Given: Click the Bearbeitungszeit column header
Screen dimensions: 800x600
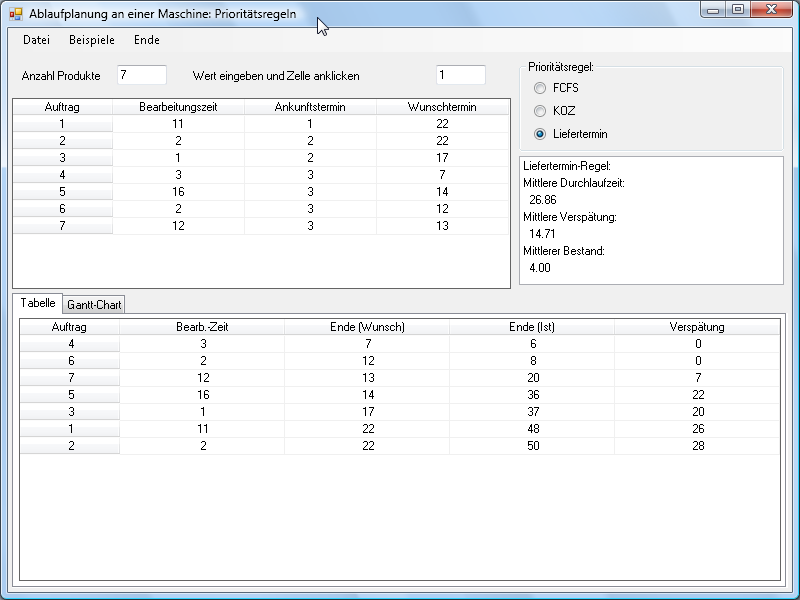Looking at the screenshot, I should coord(178,107).
